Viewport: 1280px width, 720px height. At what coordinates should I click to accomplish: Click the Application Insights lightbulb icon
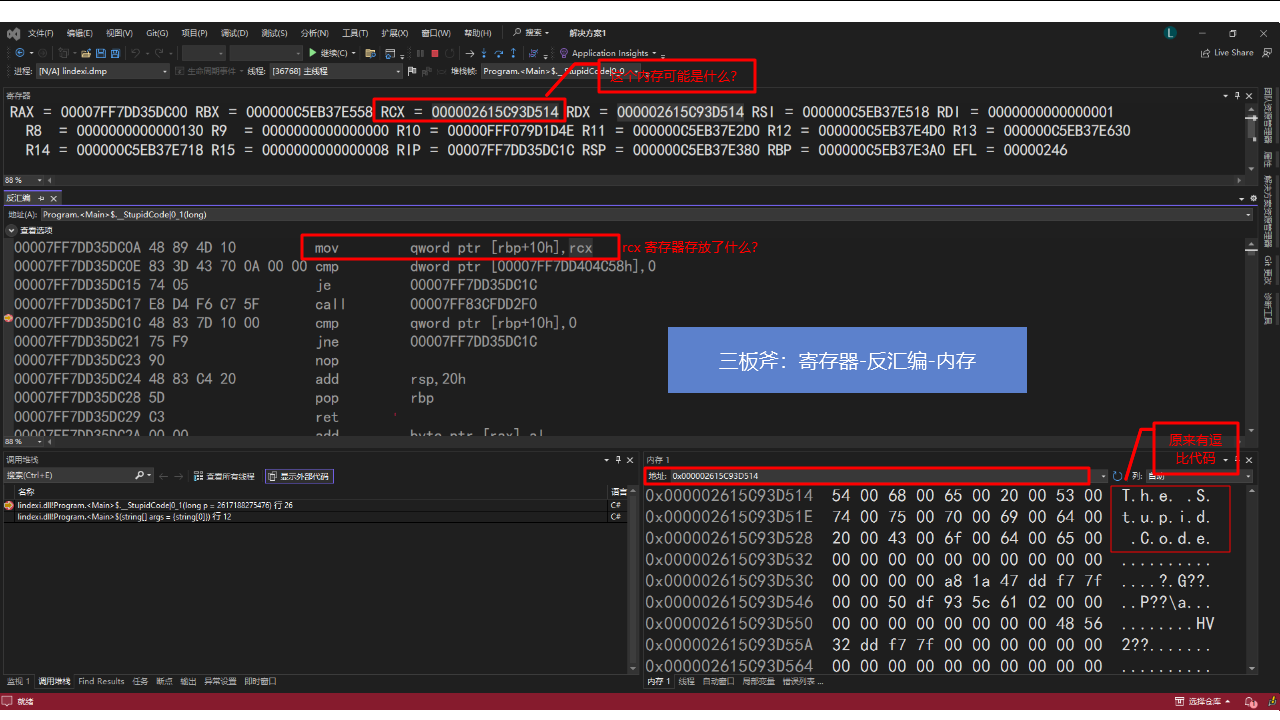[564, 53]
